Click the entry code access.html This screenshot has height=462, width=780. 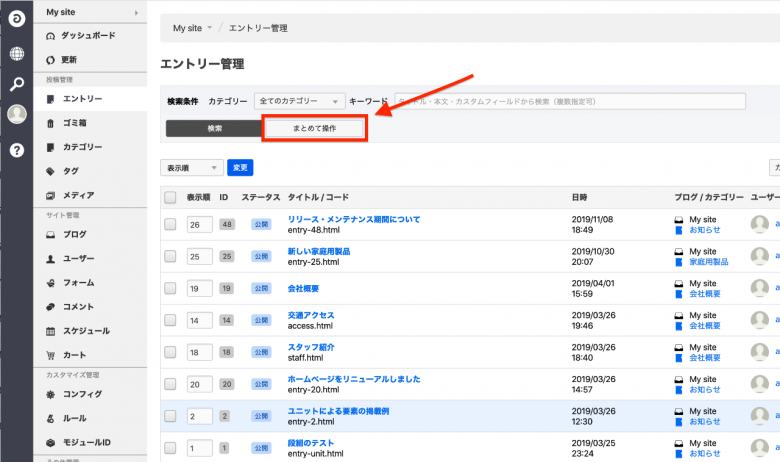[x=310, y=326]
